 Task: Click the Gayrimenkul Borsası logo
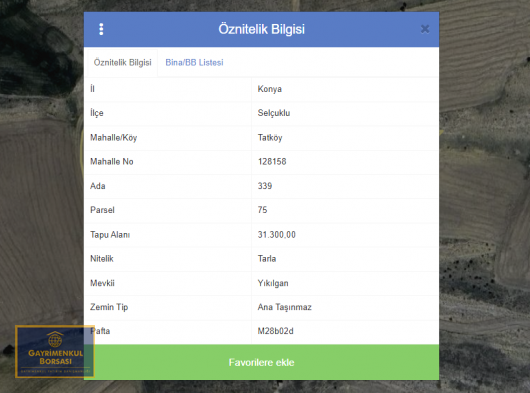click(54, 351)
